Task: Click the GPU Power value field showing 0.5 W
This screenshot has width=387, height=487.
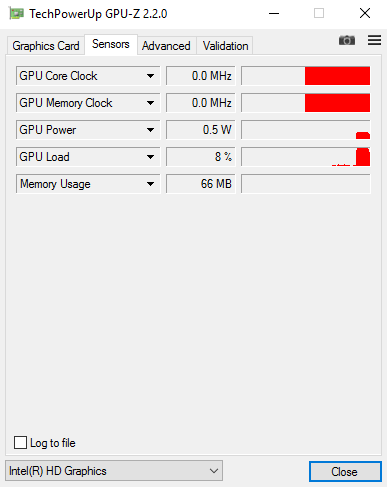Action: pyautogui.click(x=201, y=130)
